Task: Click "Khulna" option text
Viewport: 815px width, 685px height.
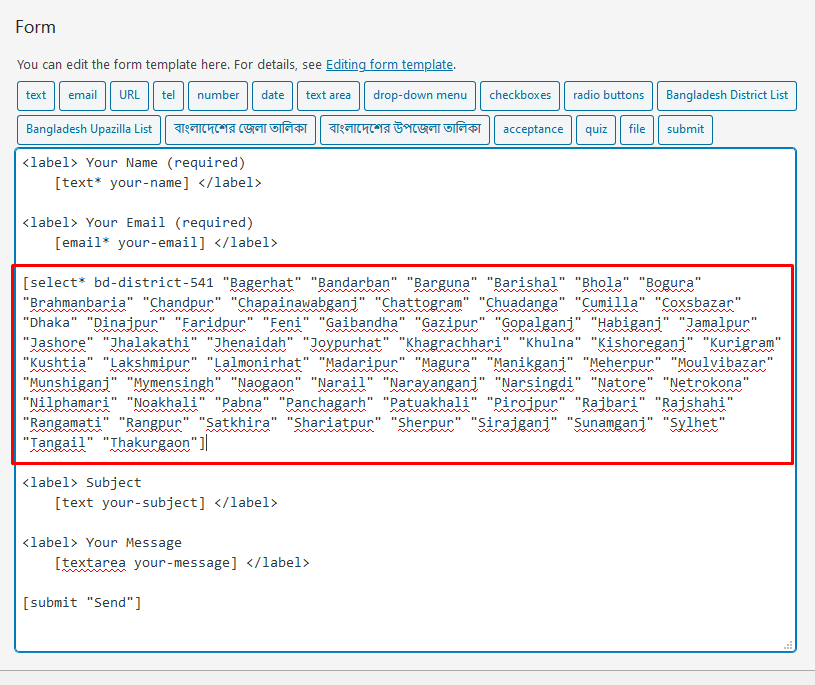Action: [x=550, y=343]
